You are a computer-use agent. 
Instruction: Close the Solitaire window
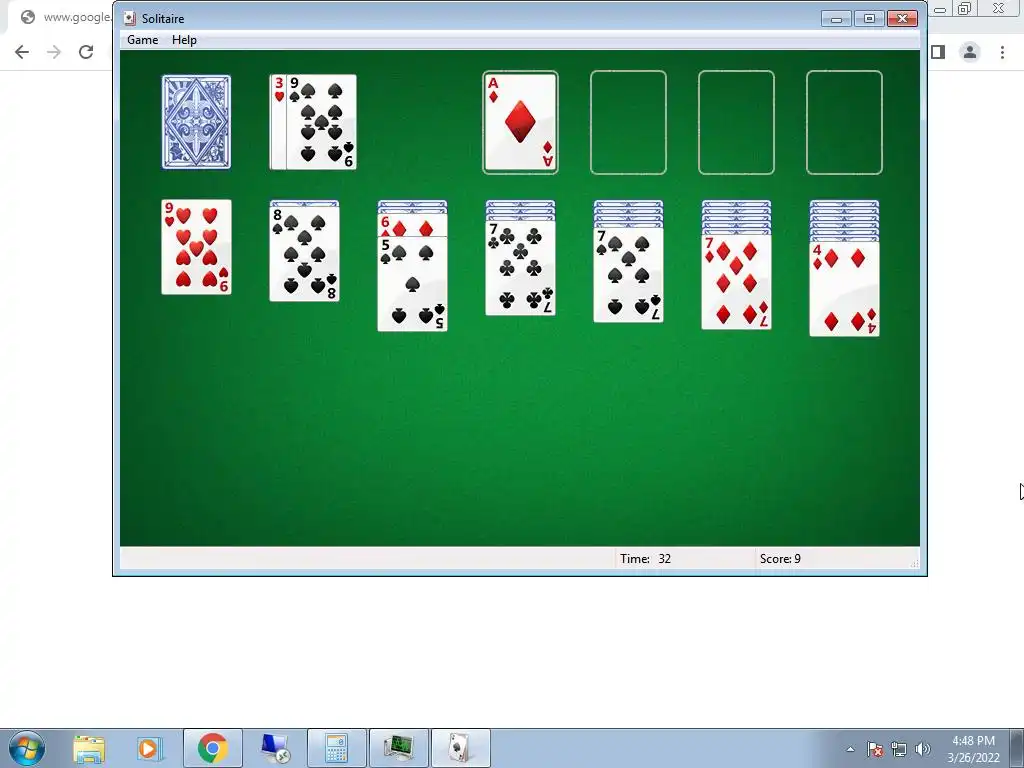pyautogui.click(x=903, y=18)
